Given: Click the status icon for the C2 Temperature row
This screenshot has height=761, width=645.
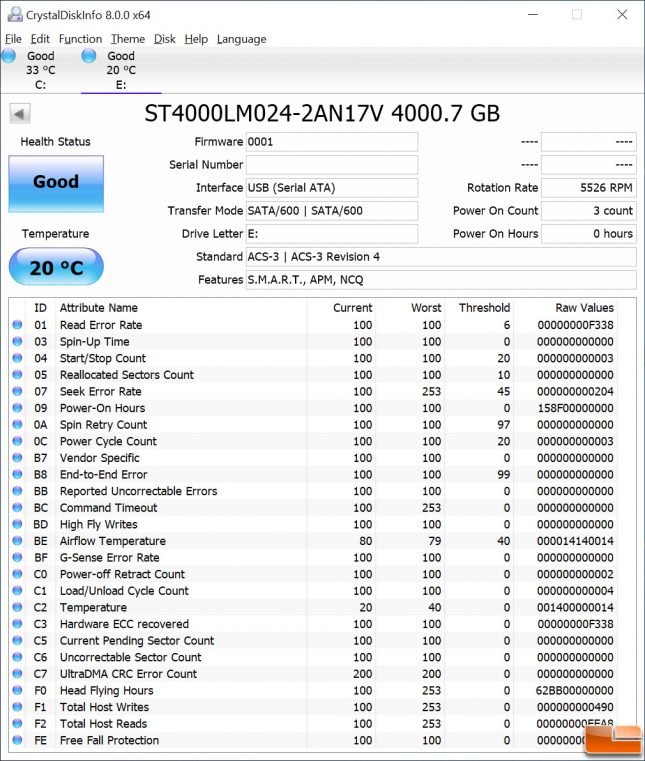Looking at the screenshot, I should coord(17,607).
